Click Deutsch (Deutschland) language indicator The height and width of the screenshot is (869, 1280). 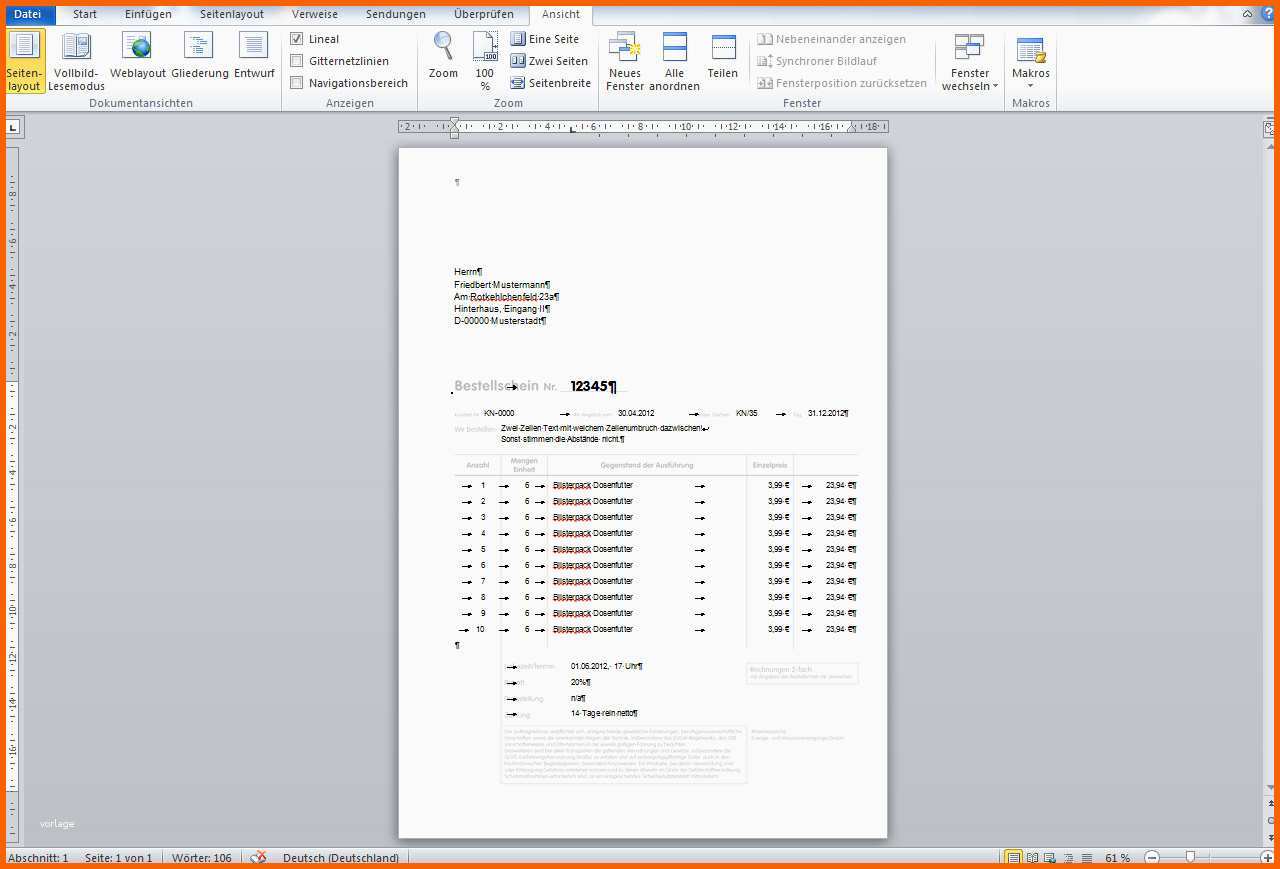click(x=341, y=858)
